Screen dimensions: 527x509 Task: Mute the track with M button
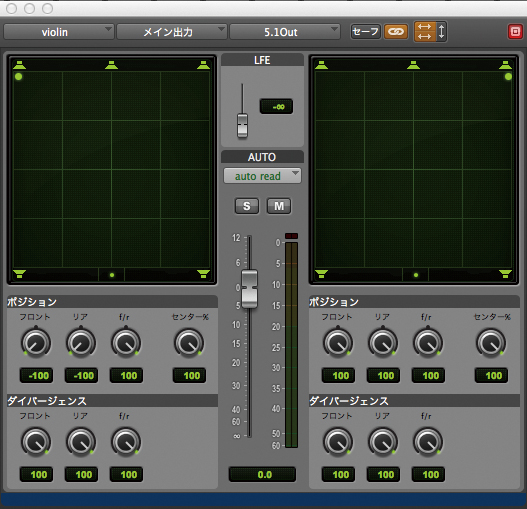pyautogui.click(x=279, y=206)
